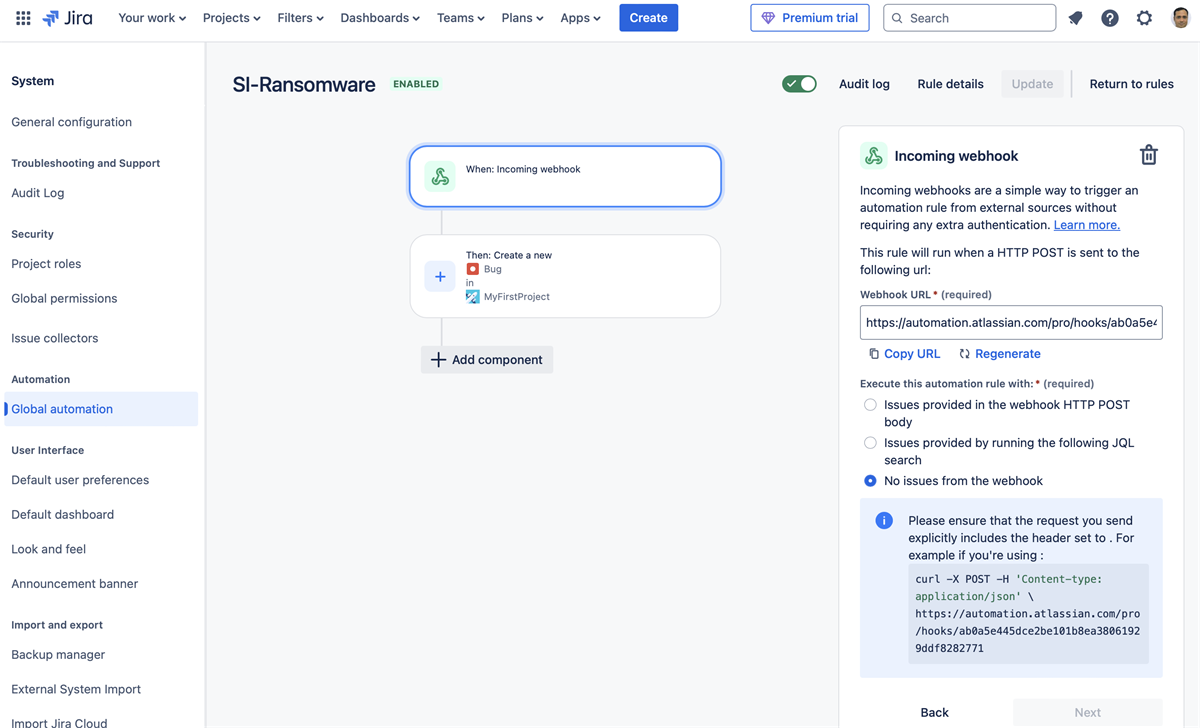Click the blue Create button
Viewport: 1200px width, 728px height.
click(648, 18)
